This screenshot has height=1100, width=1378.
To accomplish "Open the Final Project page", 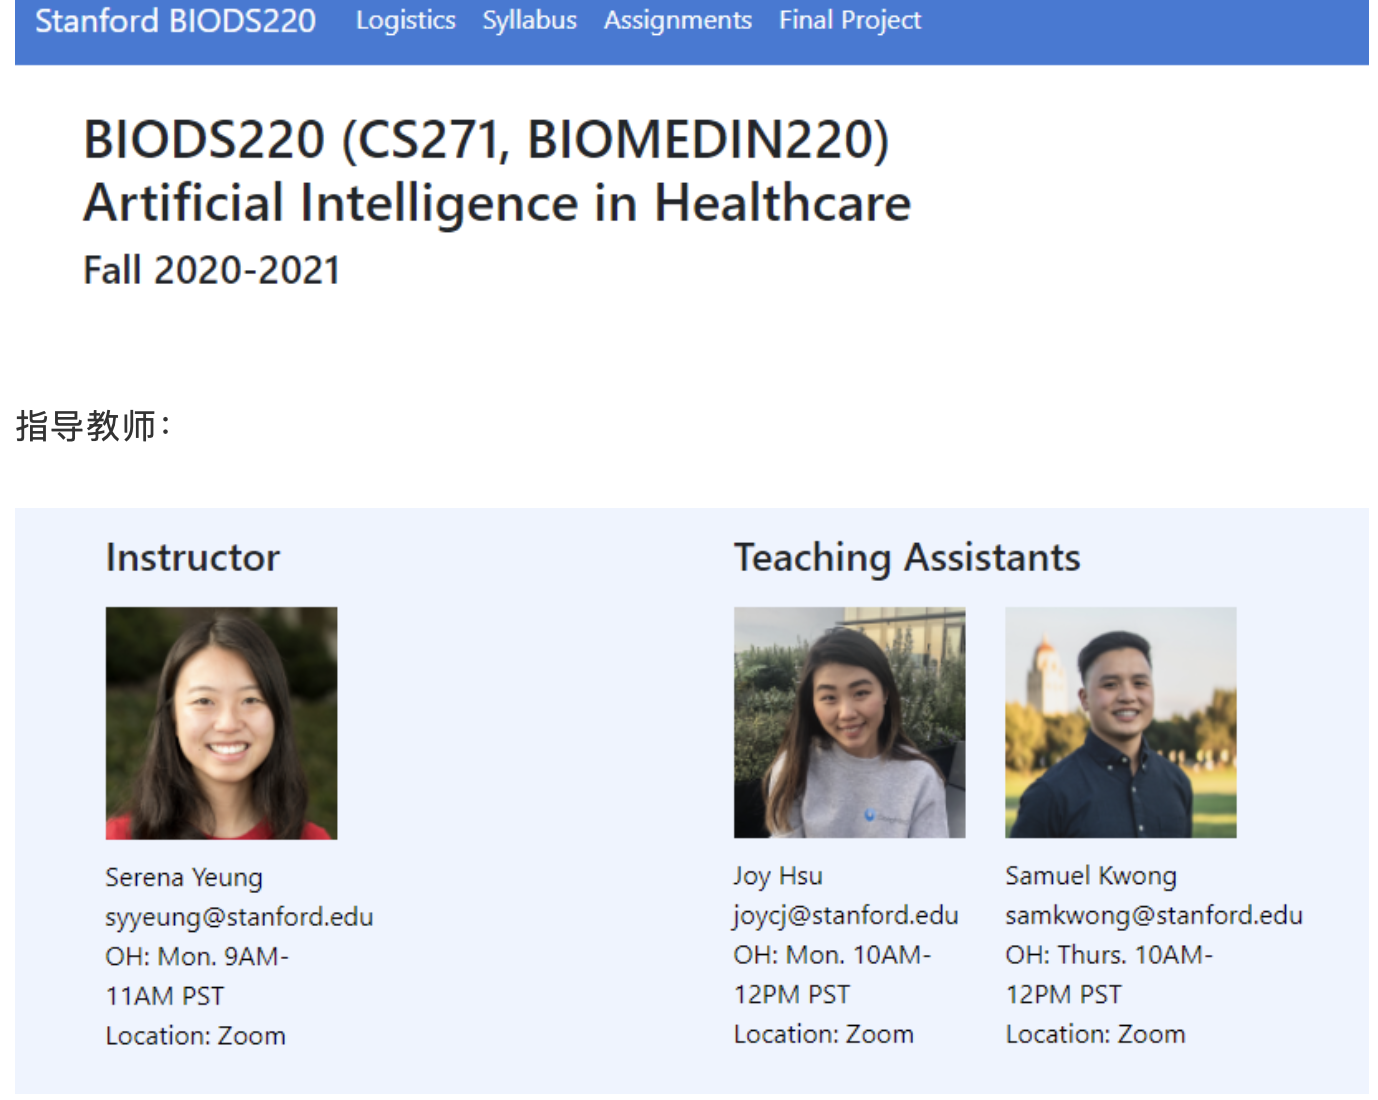I will (x=850, y=21).
